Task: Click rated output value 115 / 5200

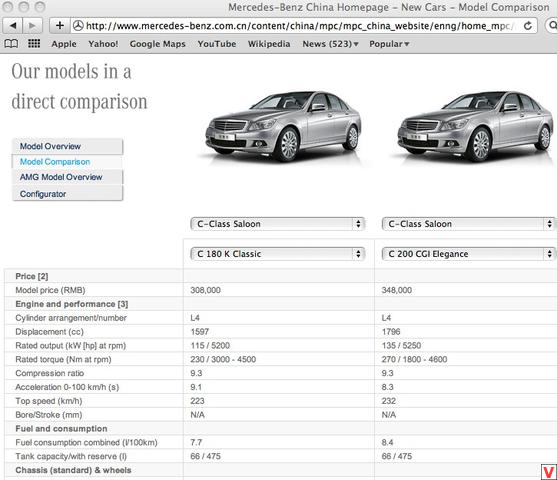Action: [210, 345]
